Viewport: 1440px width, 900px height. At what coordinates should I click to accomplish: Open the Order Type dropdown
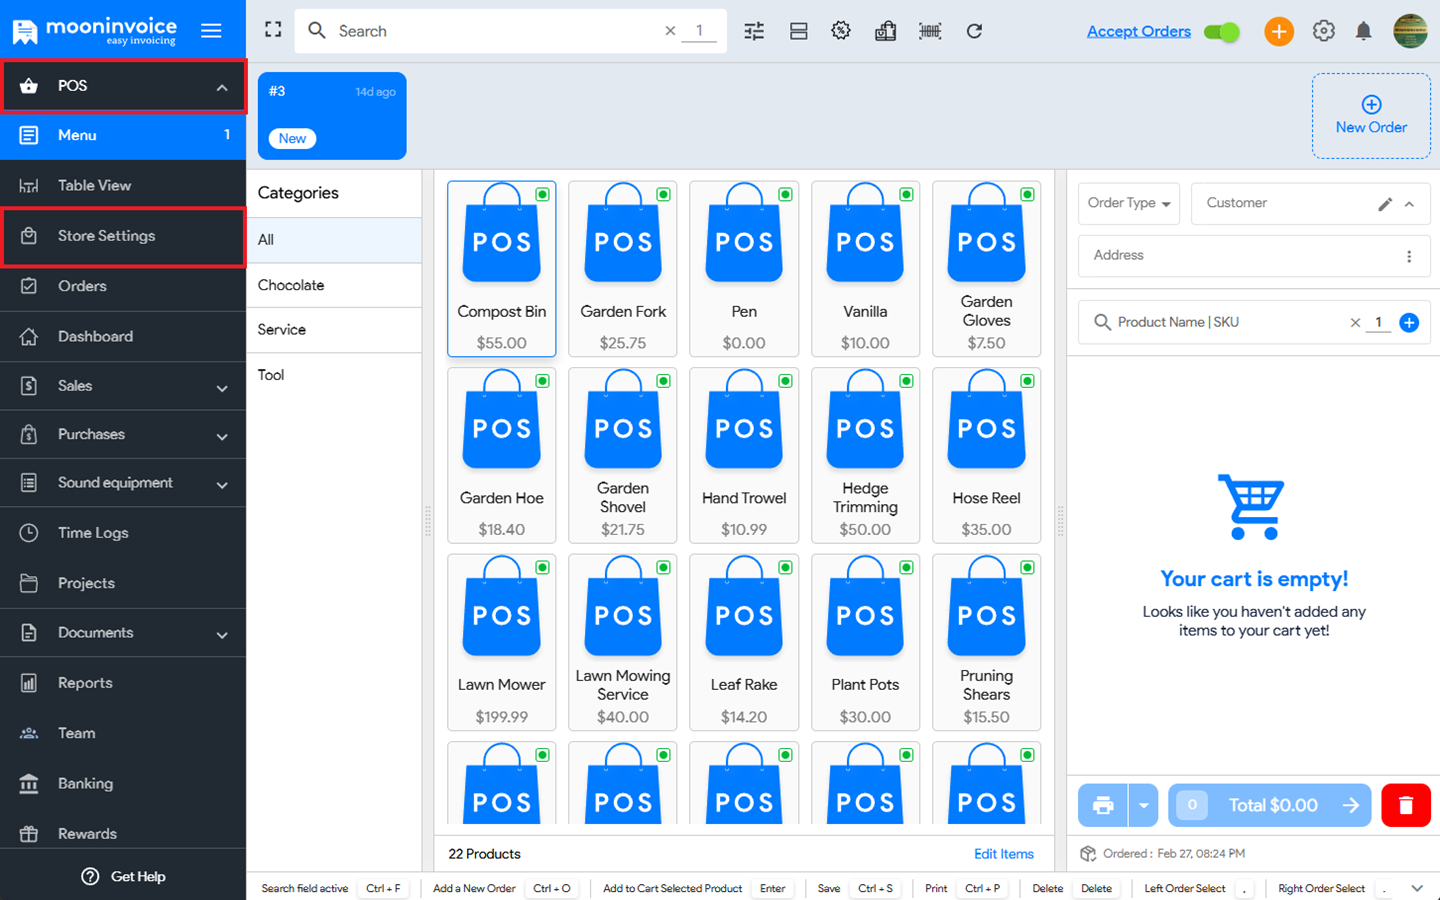click(1128, 203)
